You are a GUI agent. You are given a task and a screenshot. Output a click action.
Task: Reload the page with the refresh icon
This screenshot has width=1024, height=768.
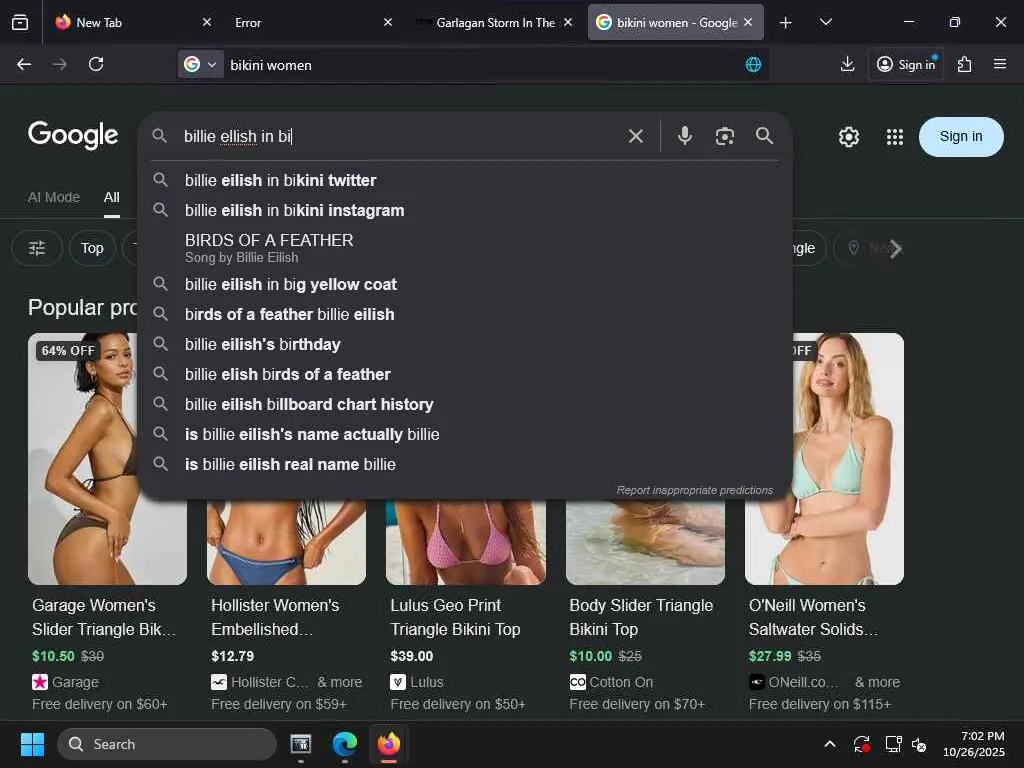[x=96, y=64]
